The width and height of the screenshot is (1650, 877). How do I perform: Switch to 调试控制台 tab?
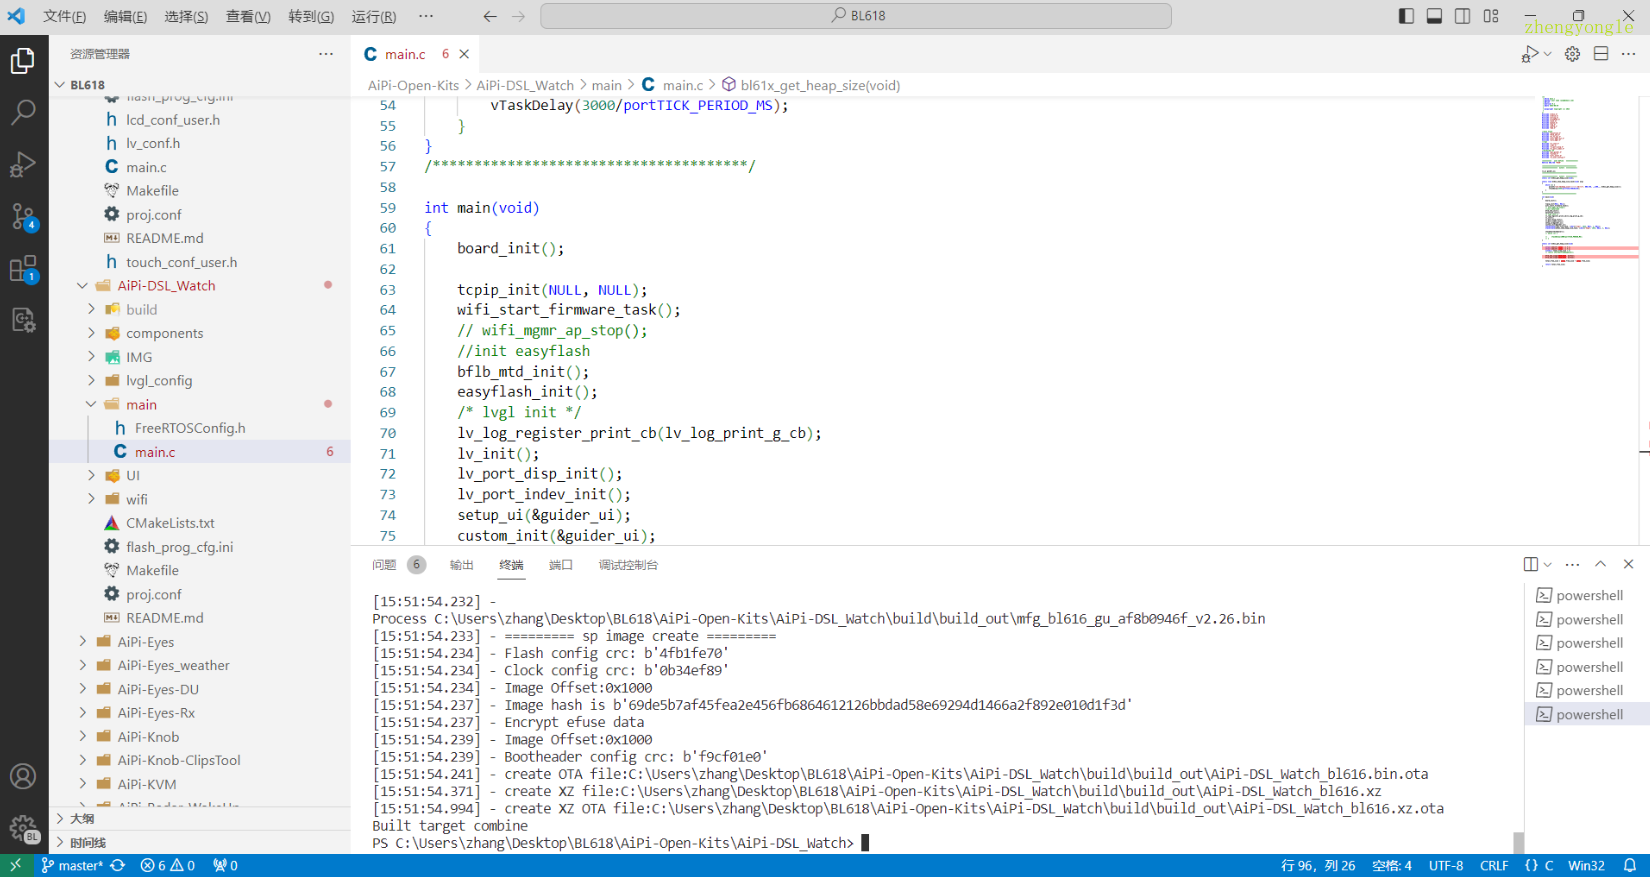pyautogui.click(x=628, y=564)
